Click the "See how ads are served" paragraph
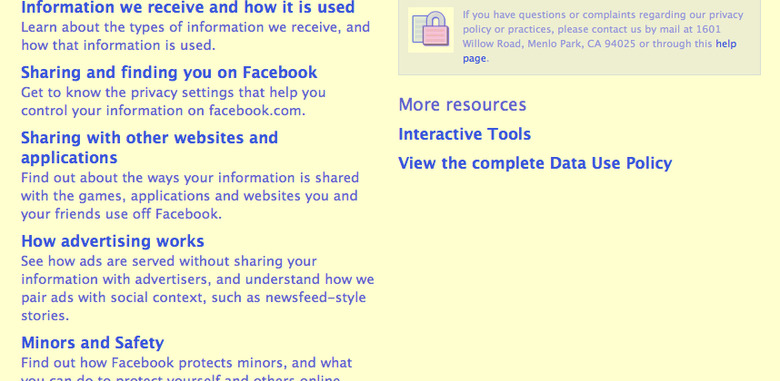The width and height of the screenshot is (780, 381). [x=197, y=288]
